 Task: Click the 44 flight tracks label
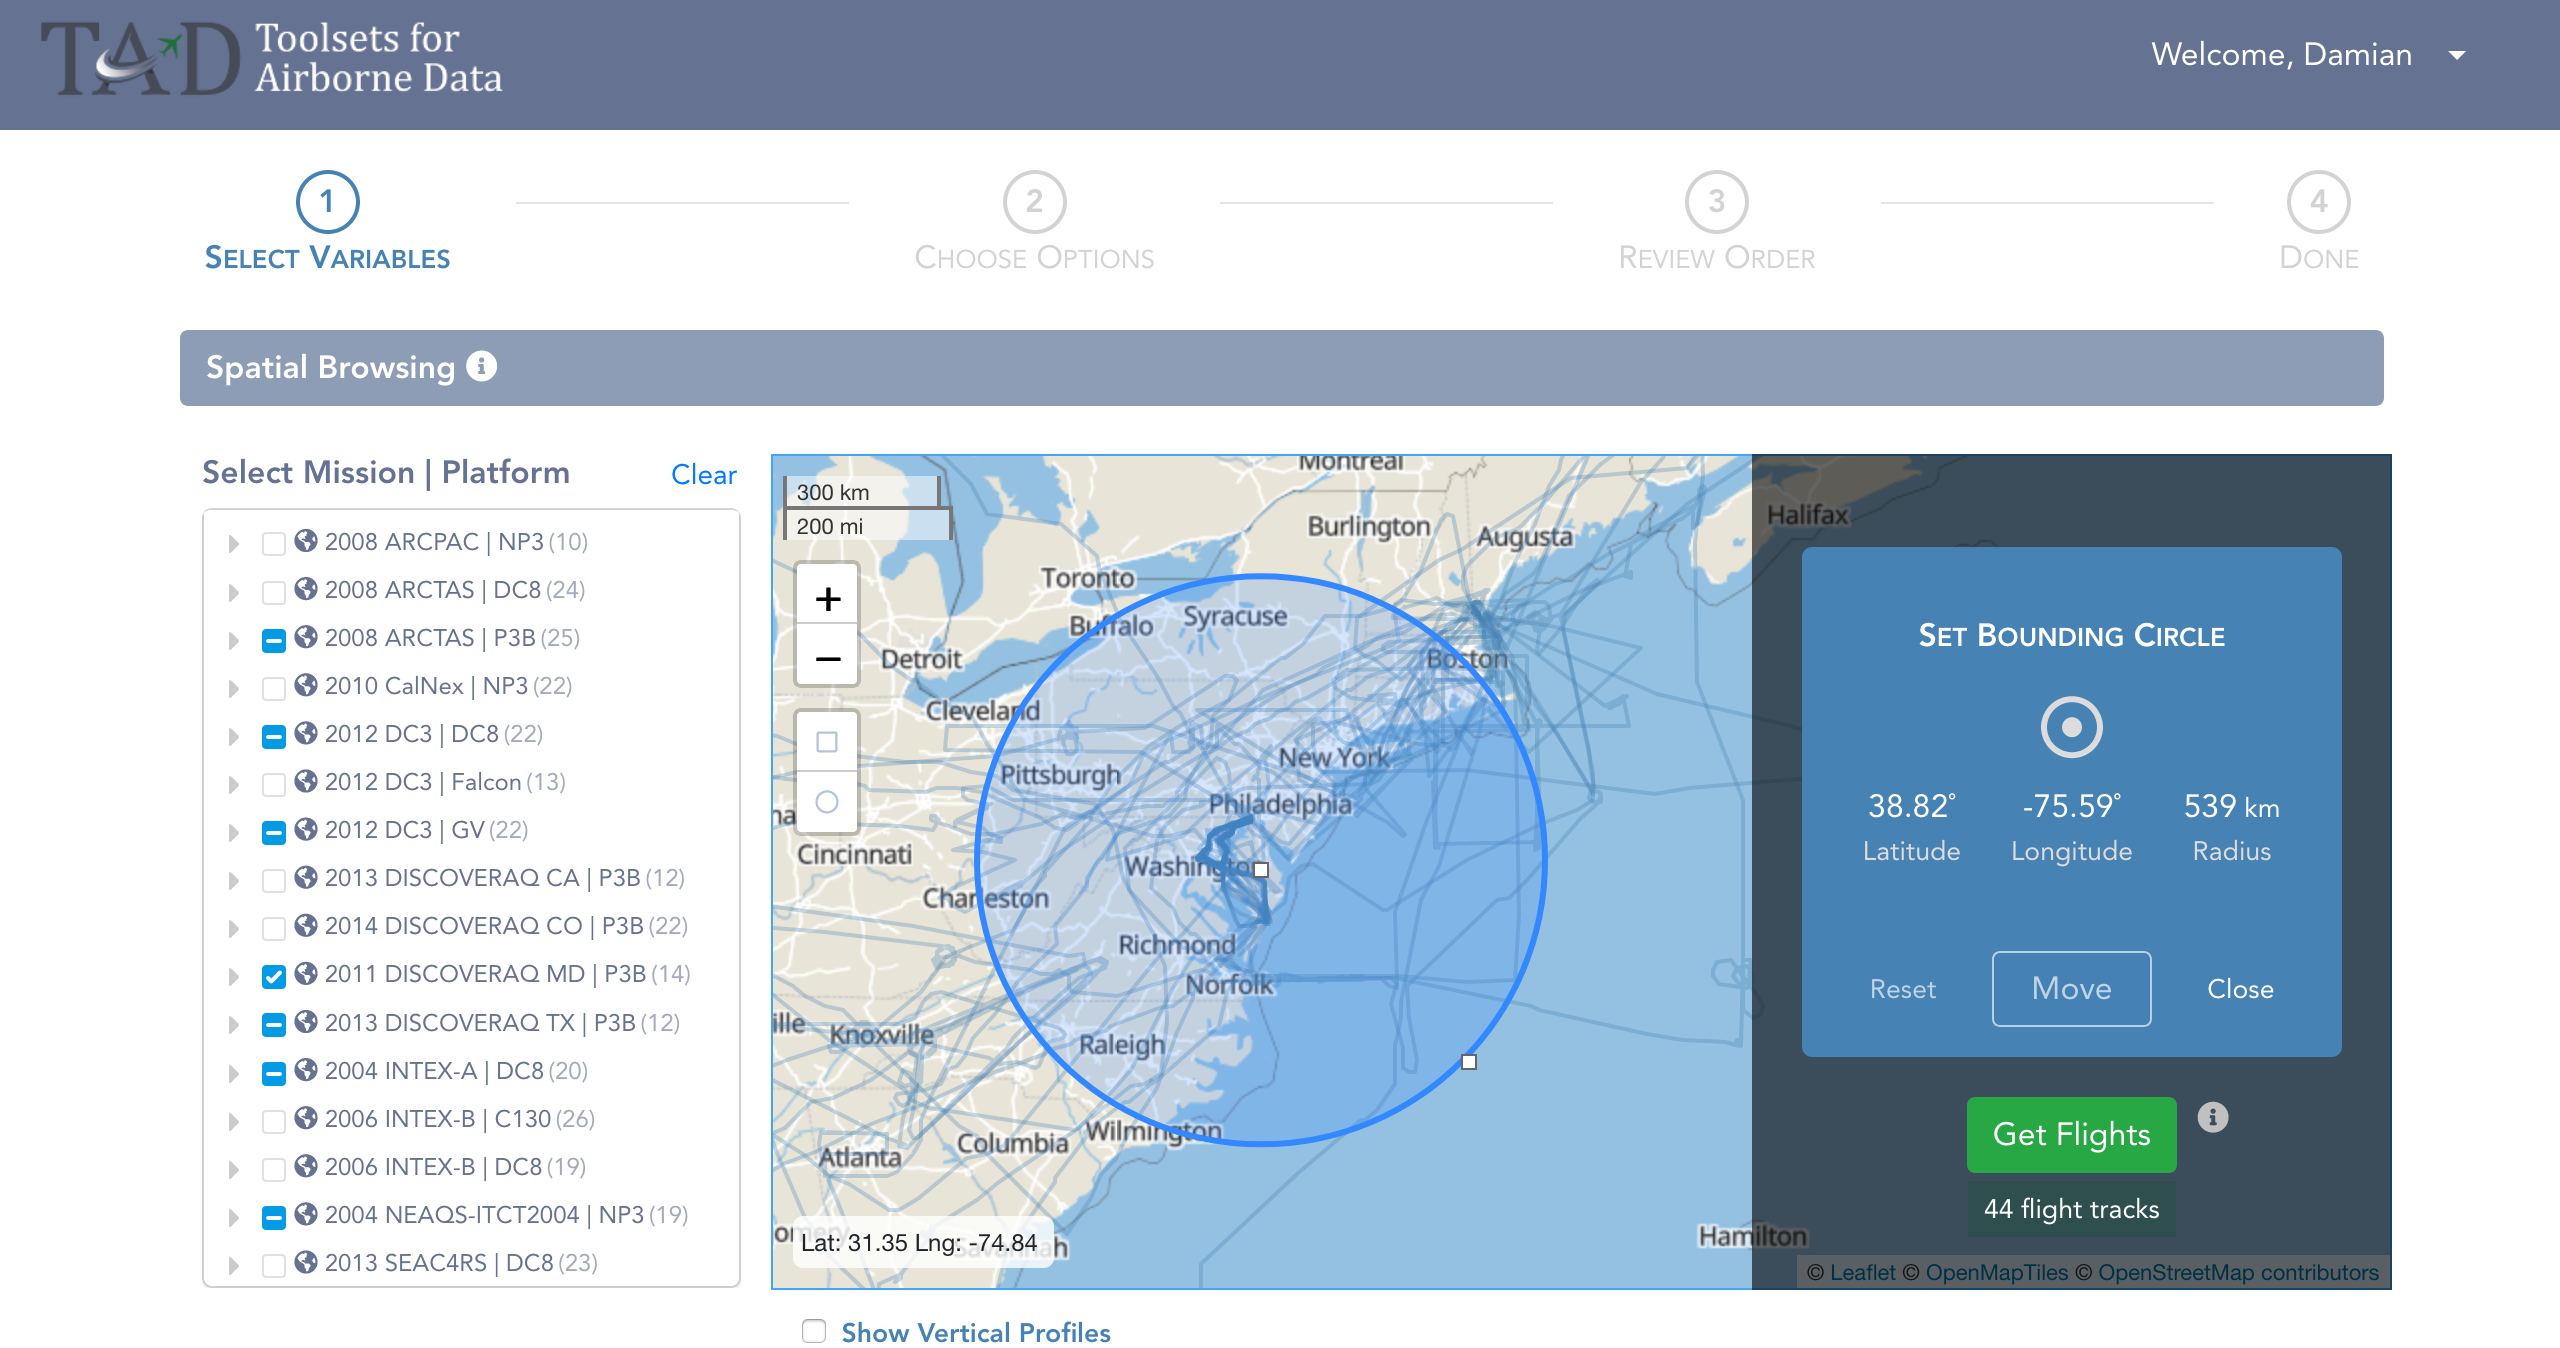coord(2071,1209)
